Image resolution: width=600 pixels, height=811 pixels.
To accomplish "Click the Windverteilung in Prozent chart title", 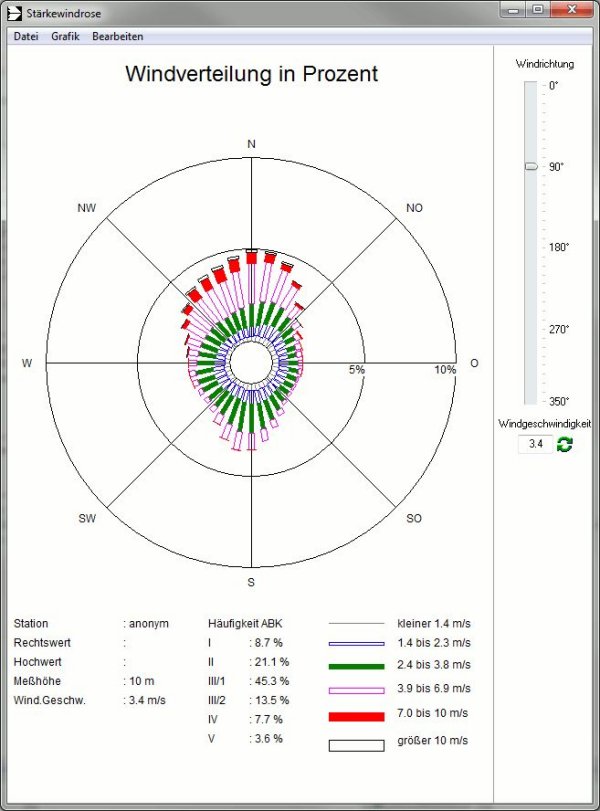I will [x=251, y=74].
